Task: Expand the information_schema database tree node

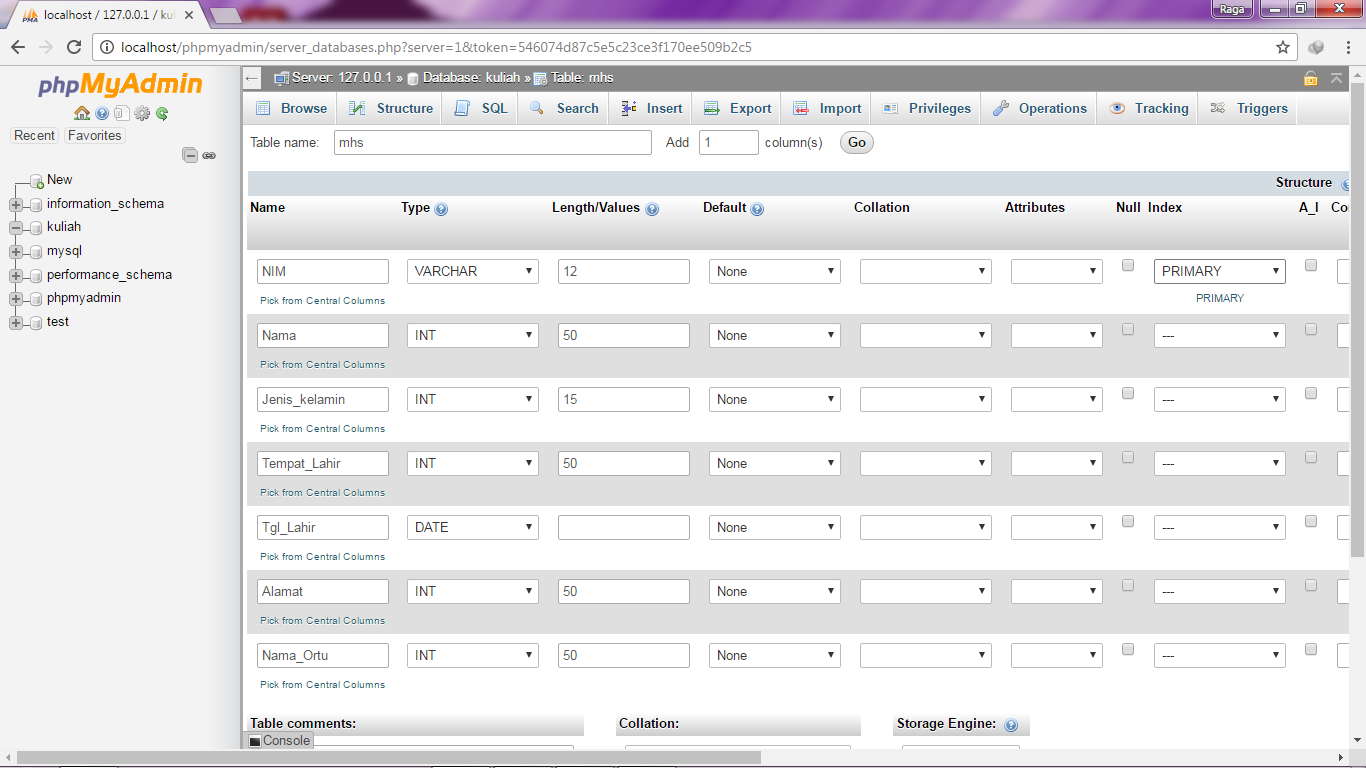Action: 15,204
